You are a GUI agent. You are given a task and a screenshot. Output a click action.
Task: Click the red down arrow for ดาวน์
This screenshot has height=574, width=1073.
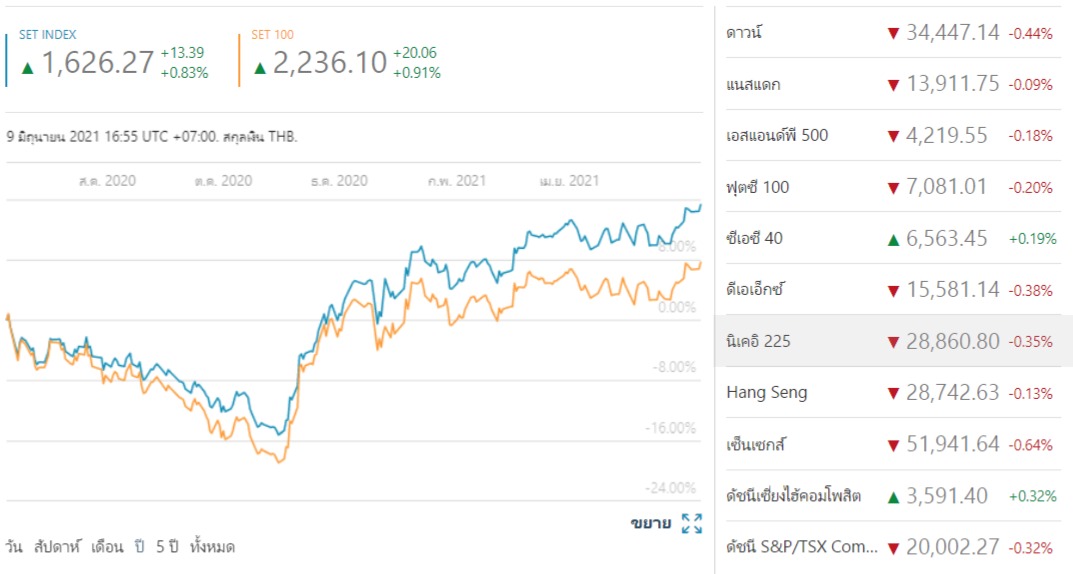tap(893, 33)
